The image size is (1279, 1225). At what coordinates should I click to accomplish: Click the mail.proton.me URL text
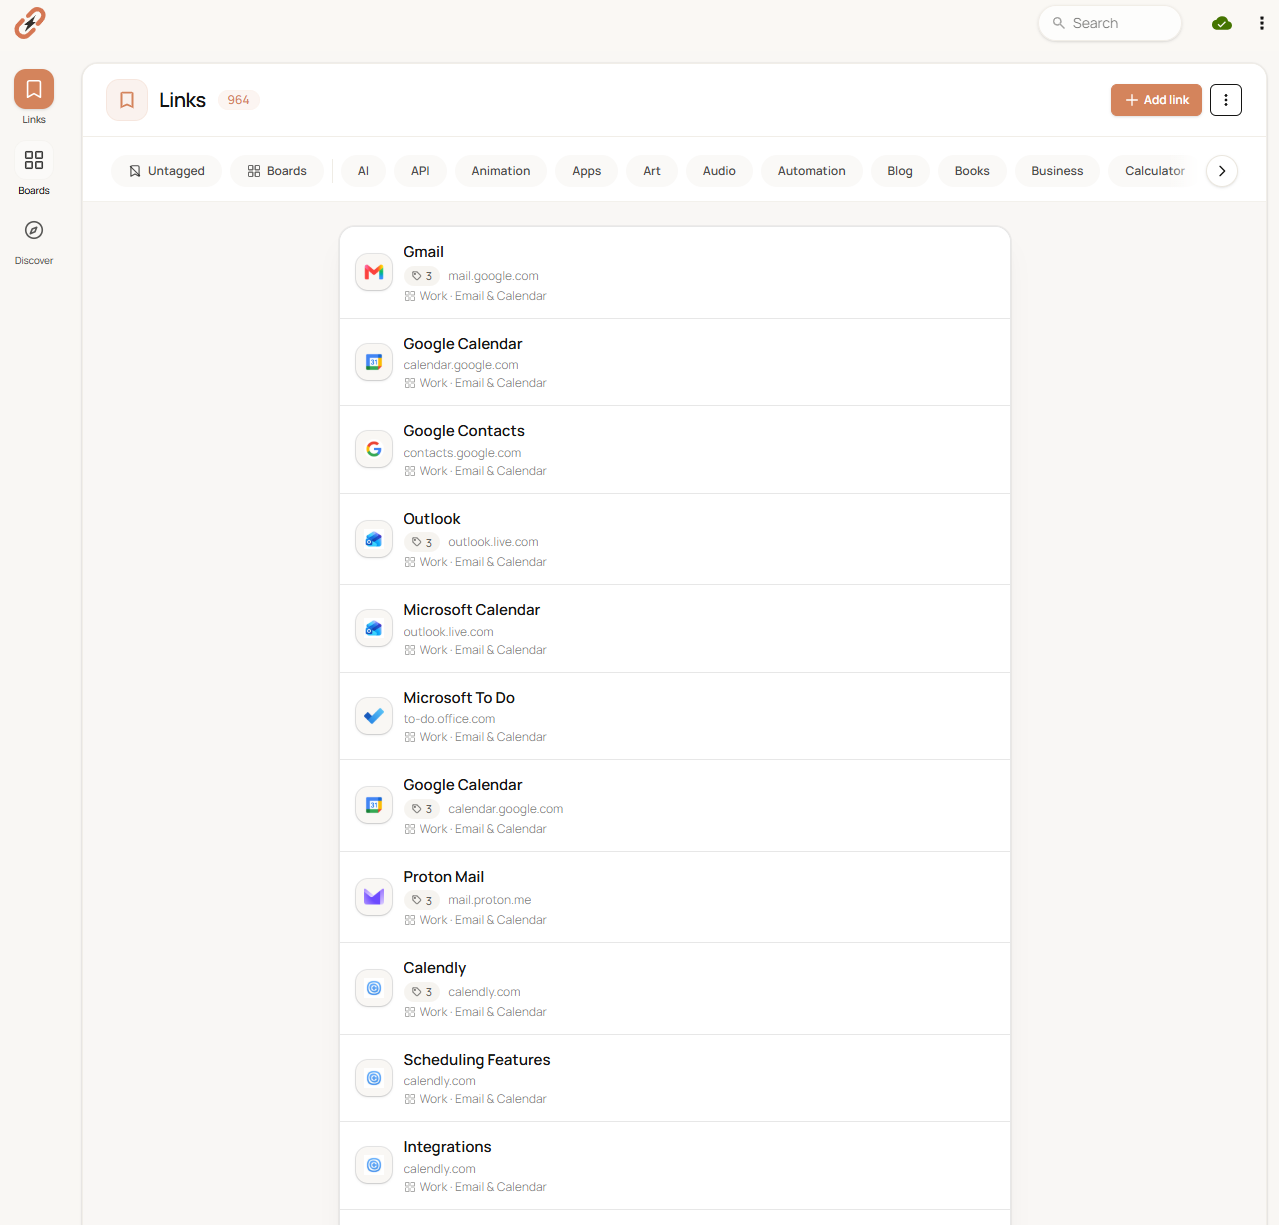click(x=490, y=900)
